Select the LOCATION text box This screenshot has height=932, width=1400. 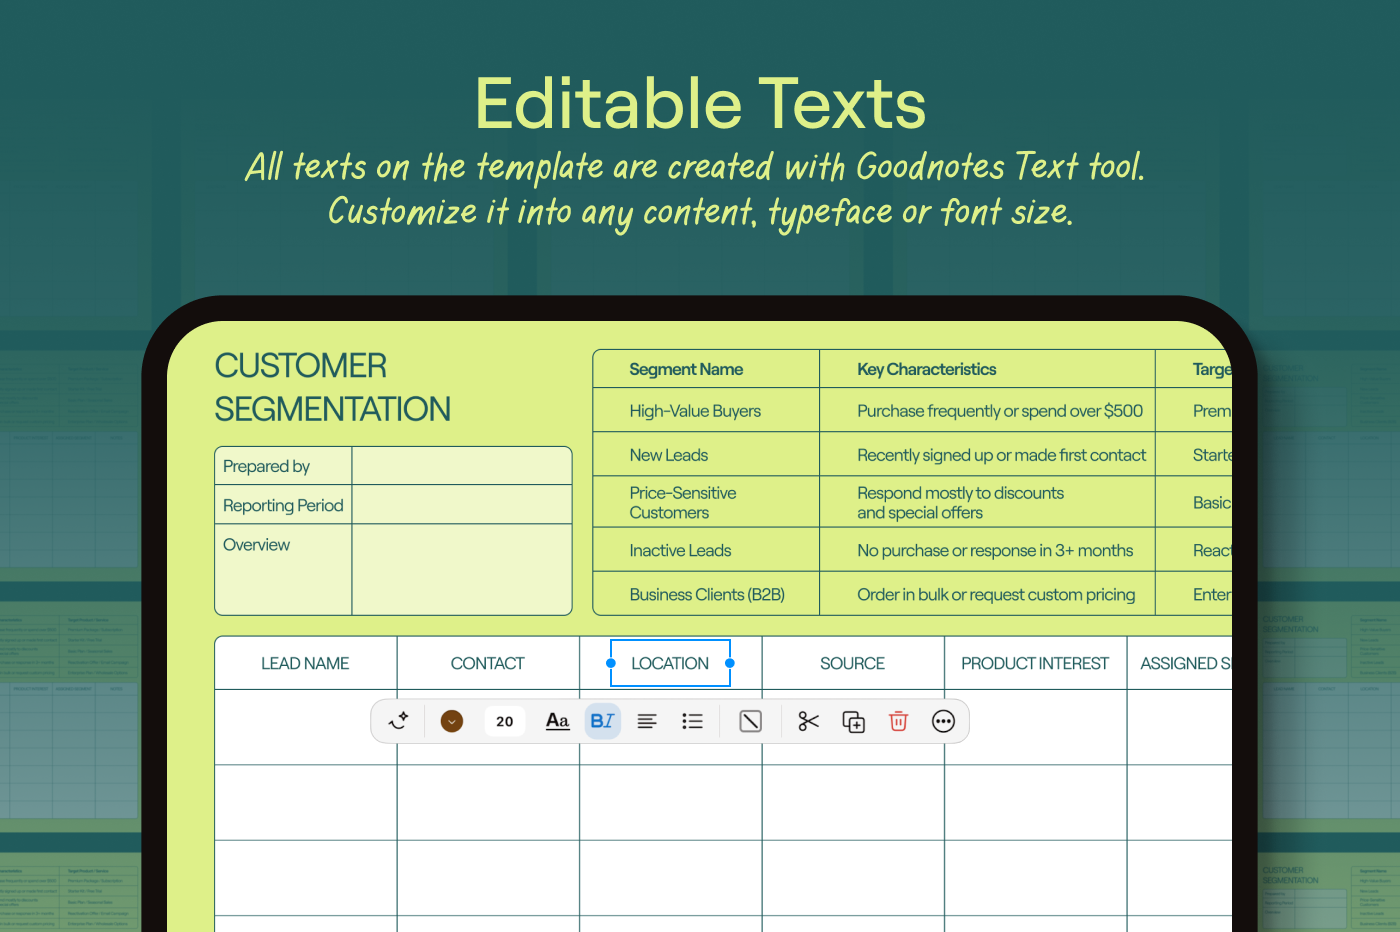click(x=670, y=663)
